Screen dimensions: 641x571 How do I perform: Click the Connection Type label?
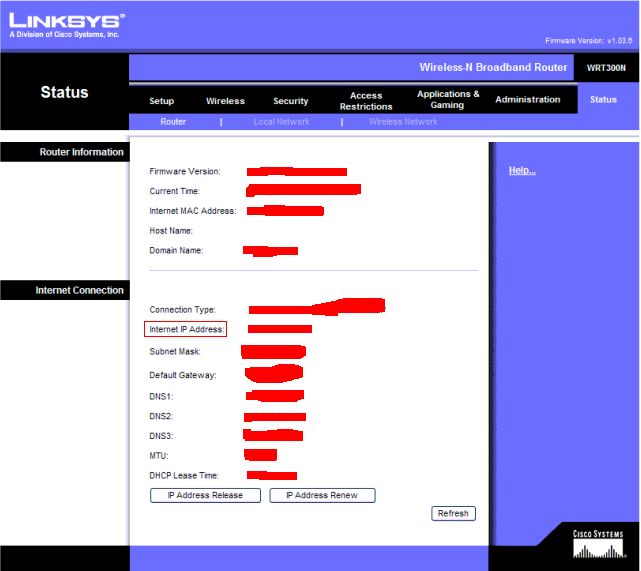(183, 310)
